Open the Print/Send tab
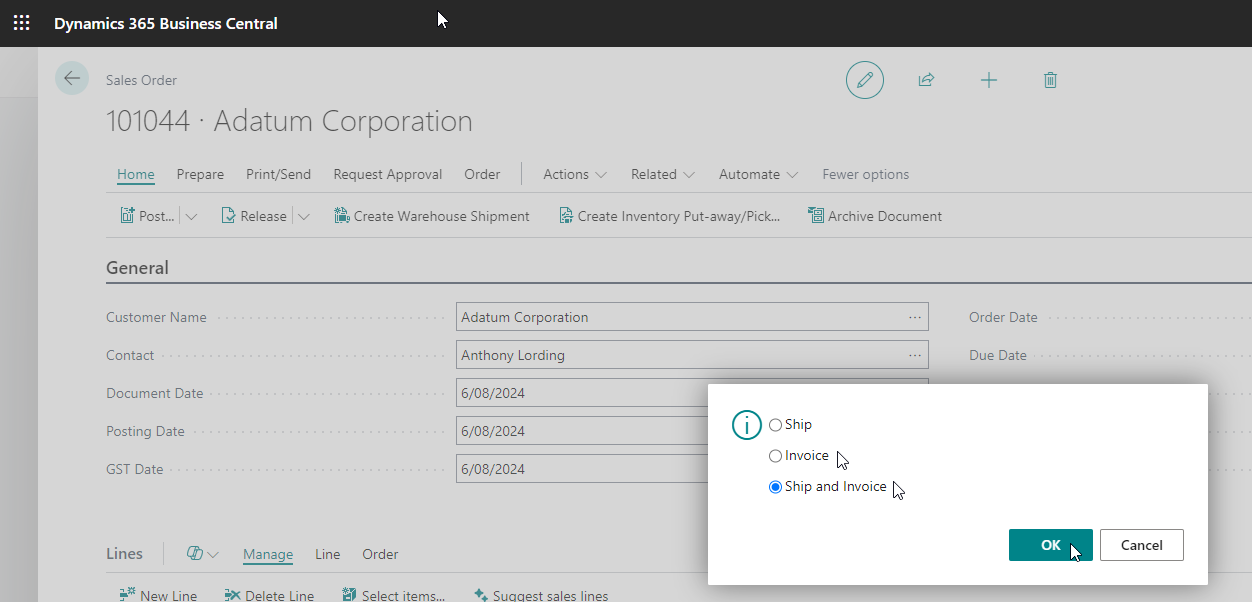 279,174
